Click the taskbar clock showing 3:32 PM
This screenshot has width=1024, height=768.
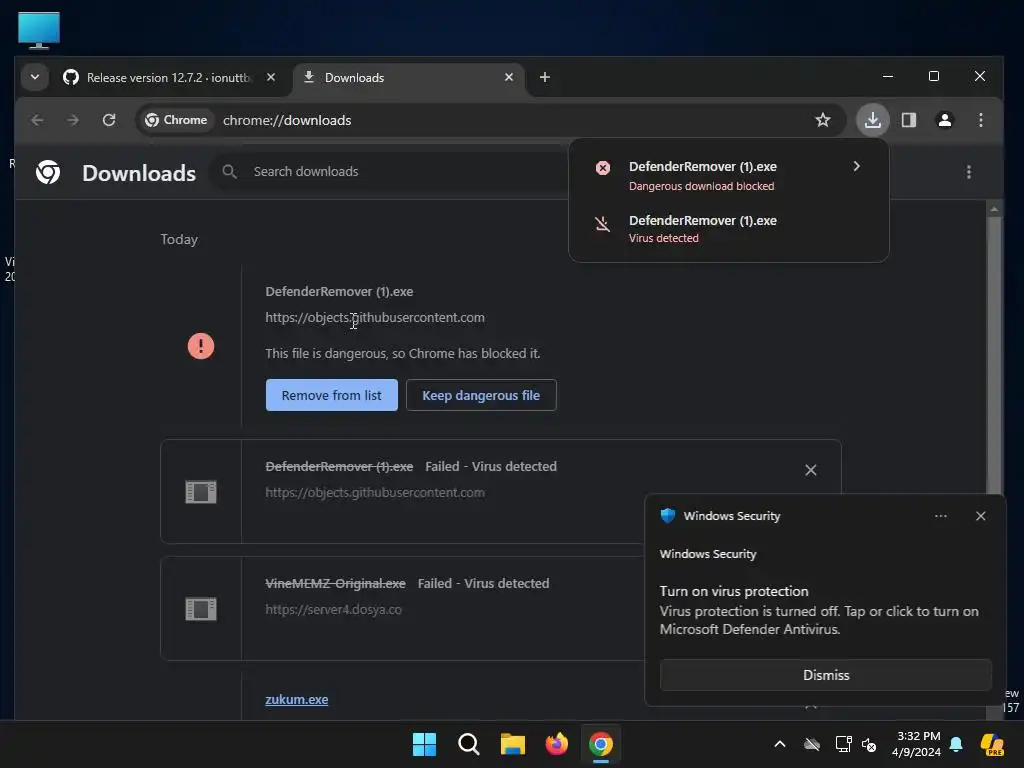(x=917, y=744)
